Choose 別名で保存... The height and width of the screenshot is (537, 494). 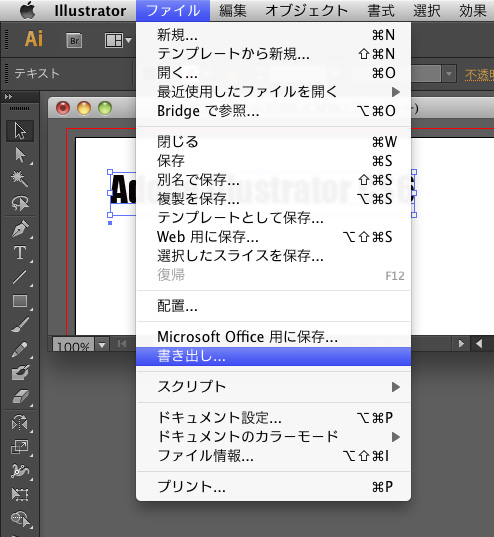273,179
